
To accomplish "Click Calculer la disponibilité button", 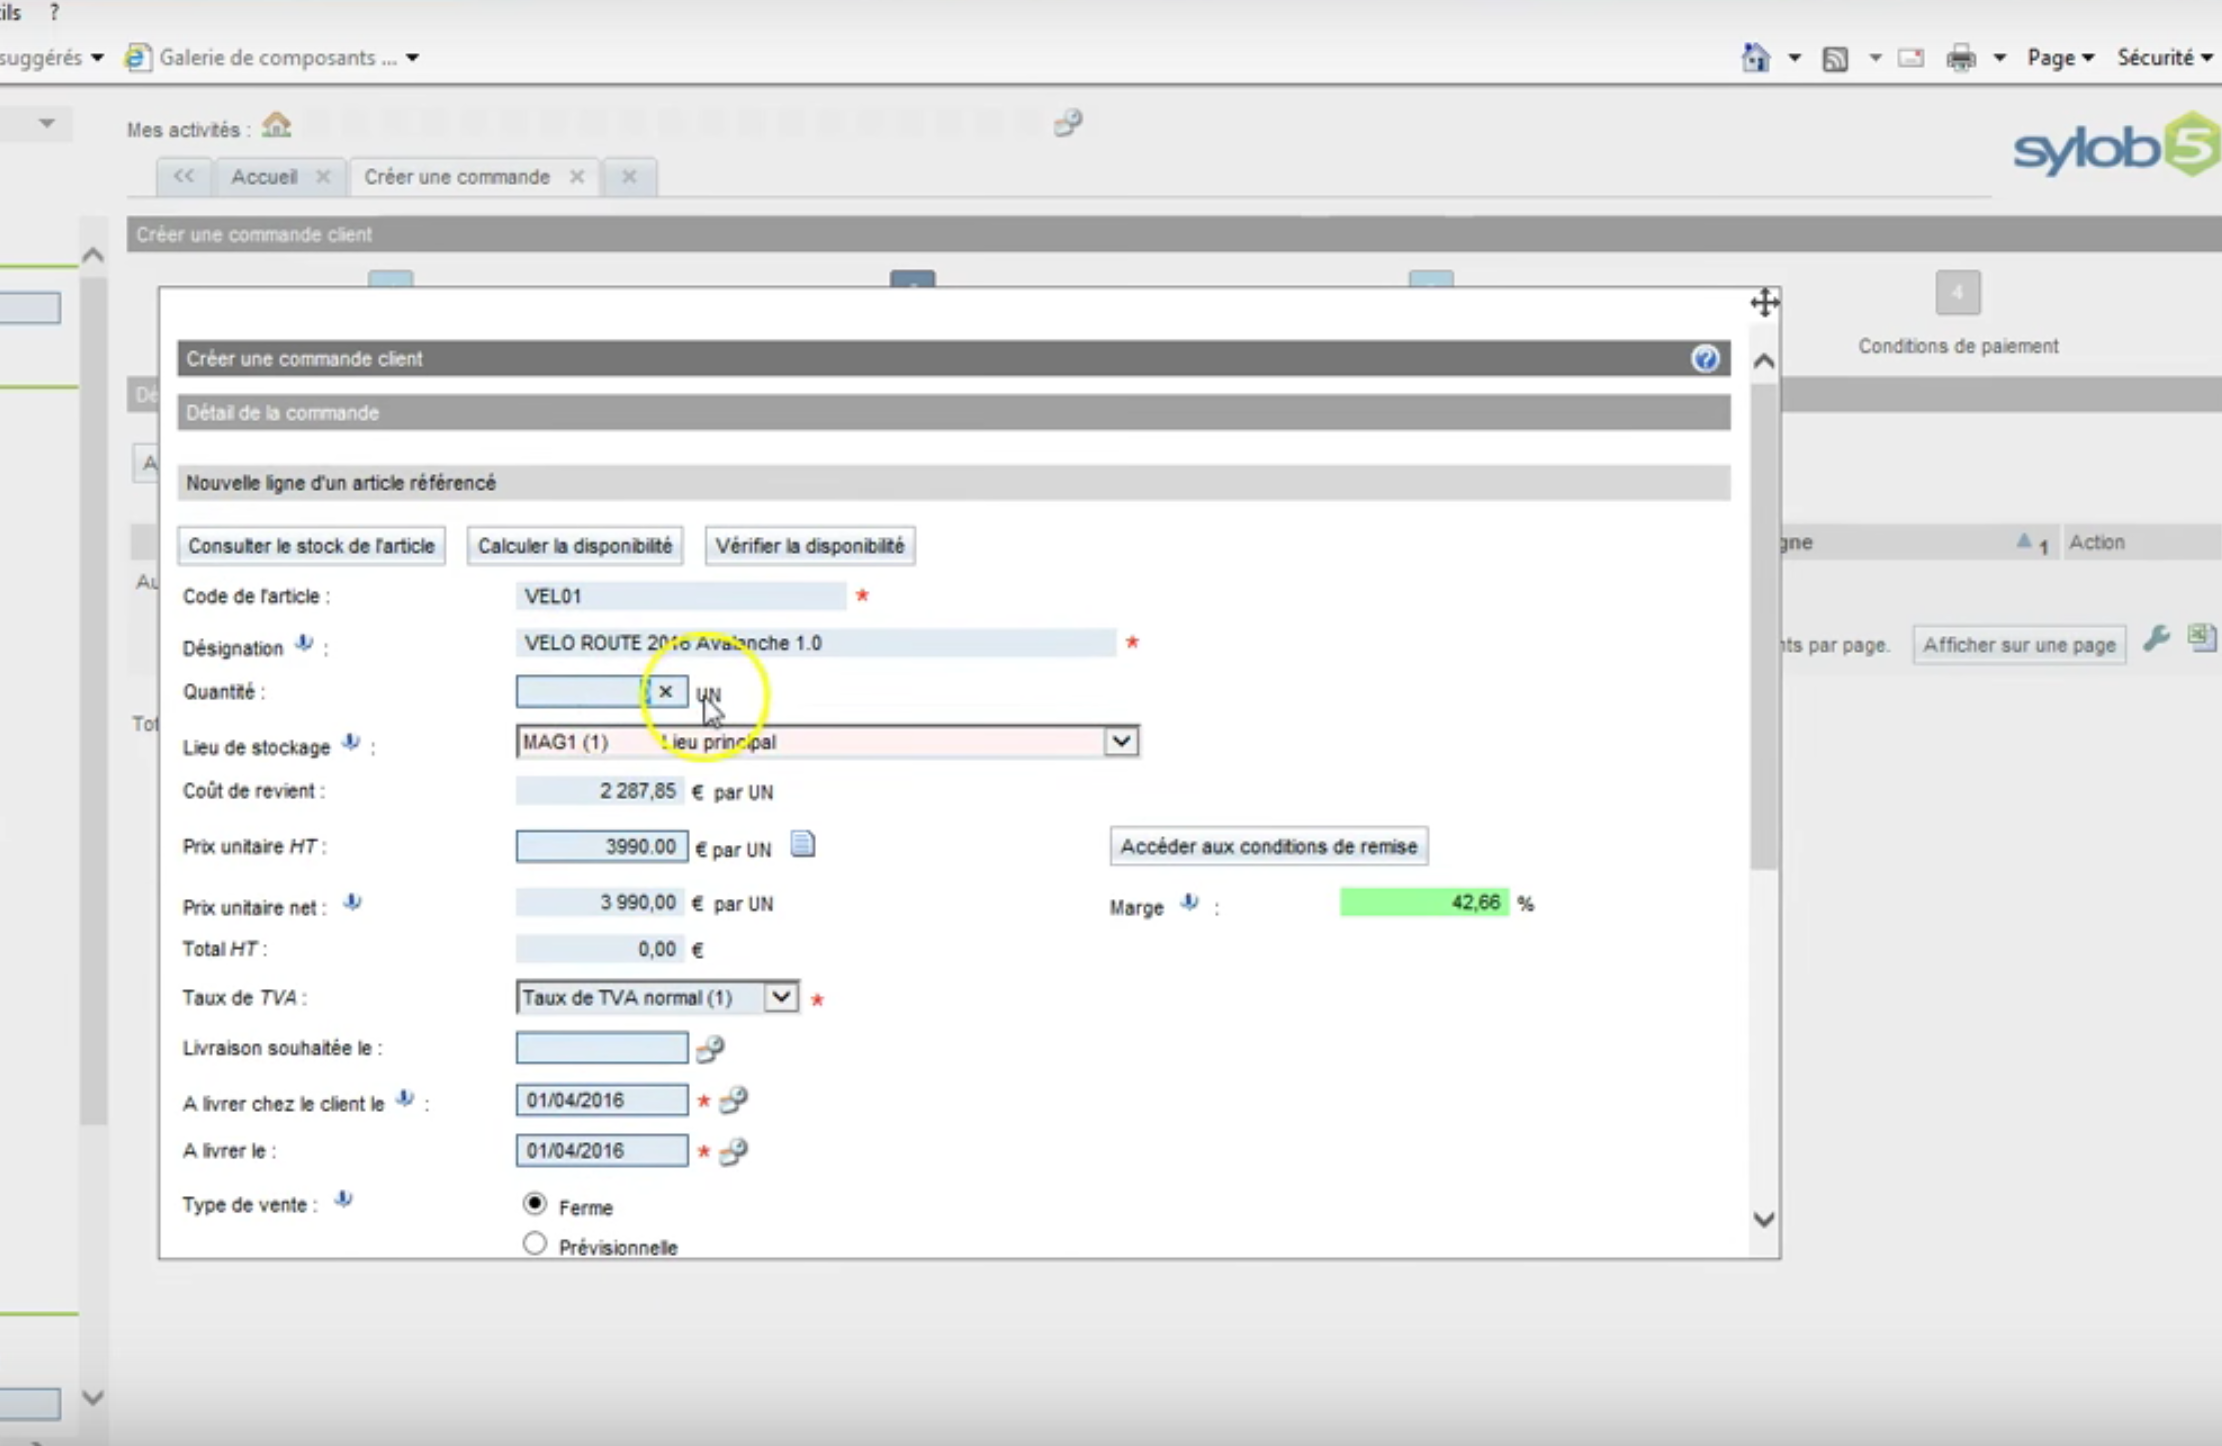I will point(575,546).
